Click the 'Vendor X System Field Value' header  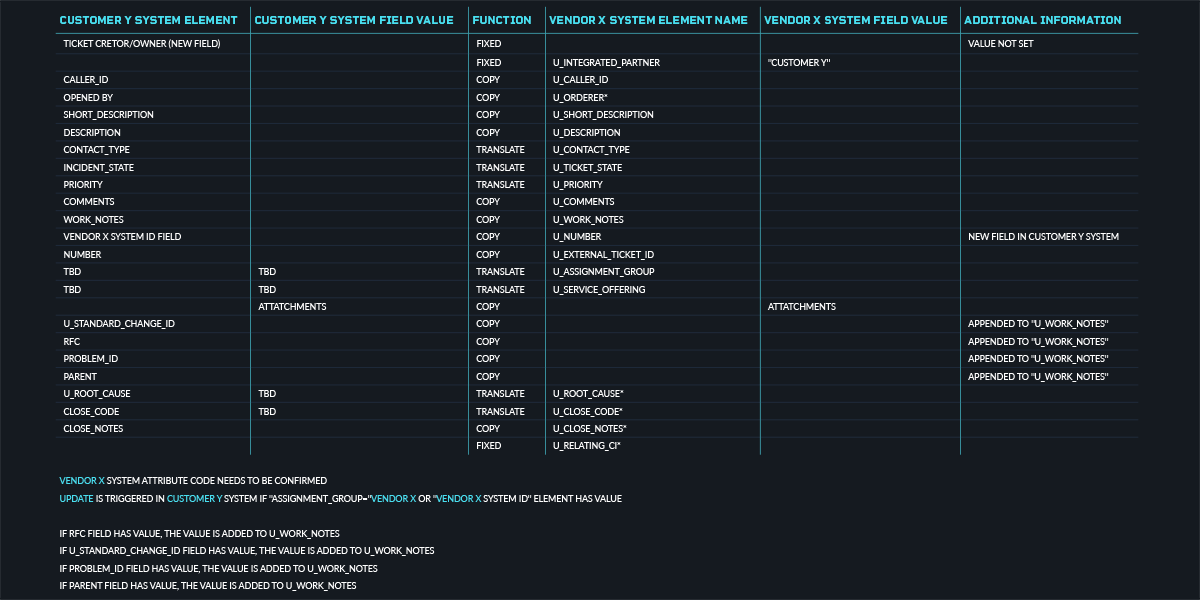click(856, 20)
